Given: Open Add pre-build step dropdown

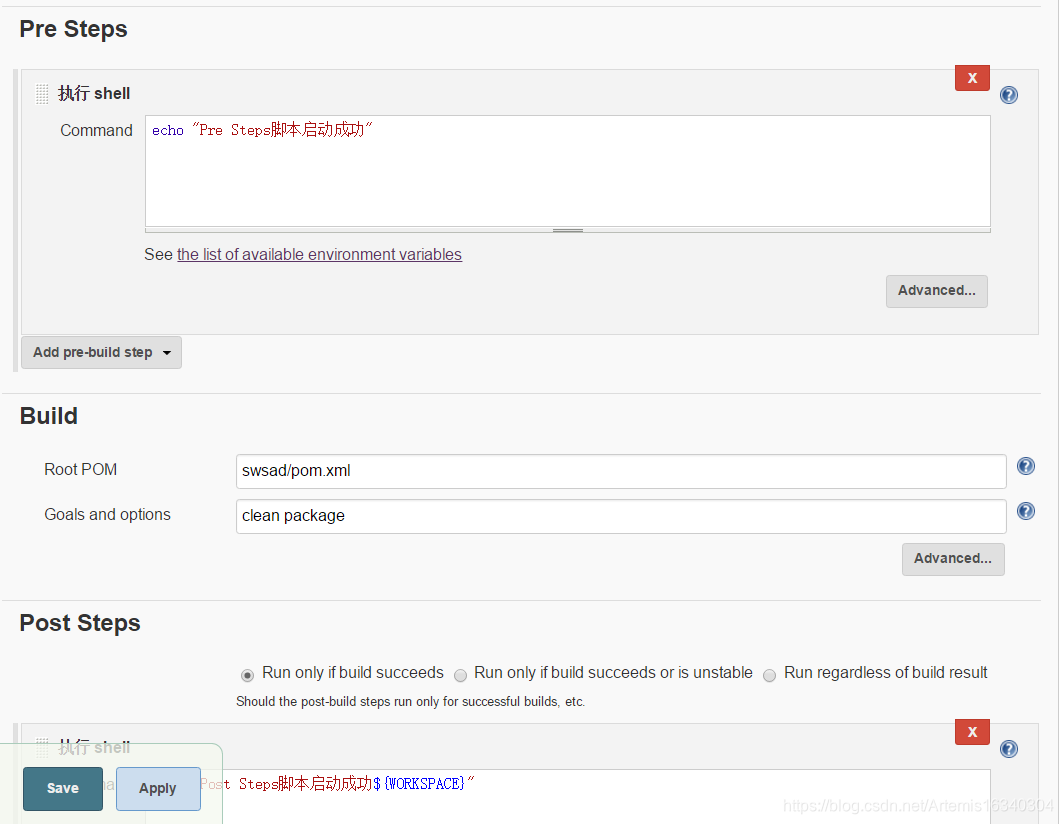Looking at the screenshot, I should click(101, 353).
